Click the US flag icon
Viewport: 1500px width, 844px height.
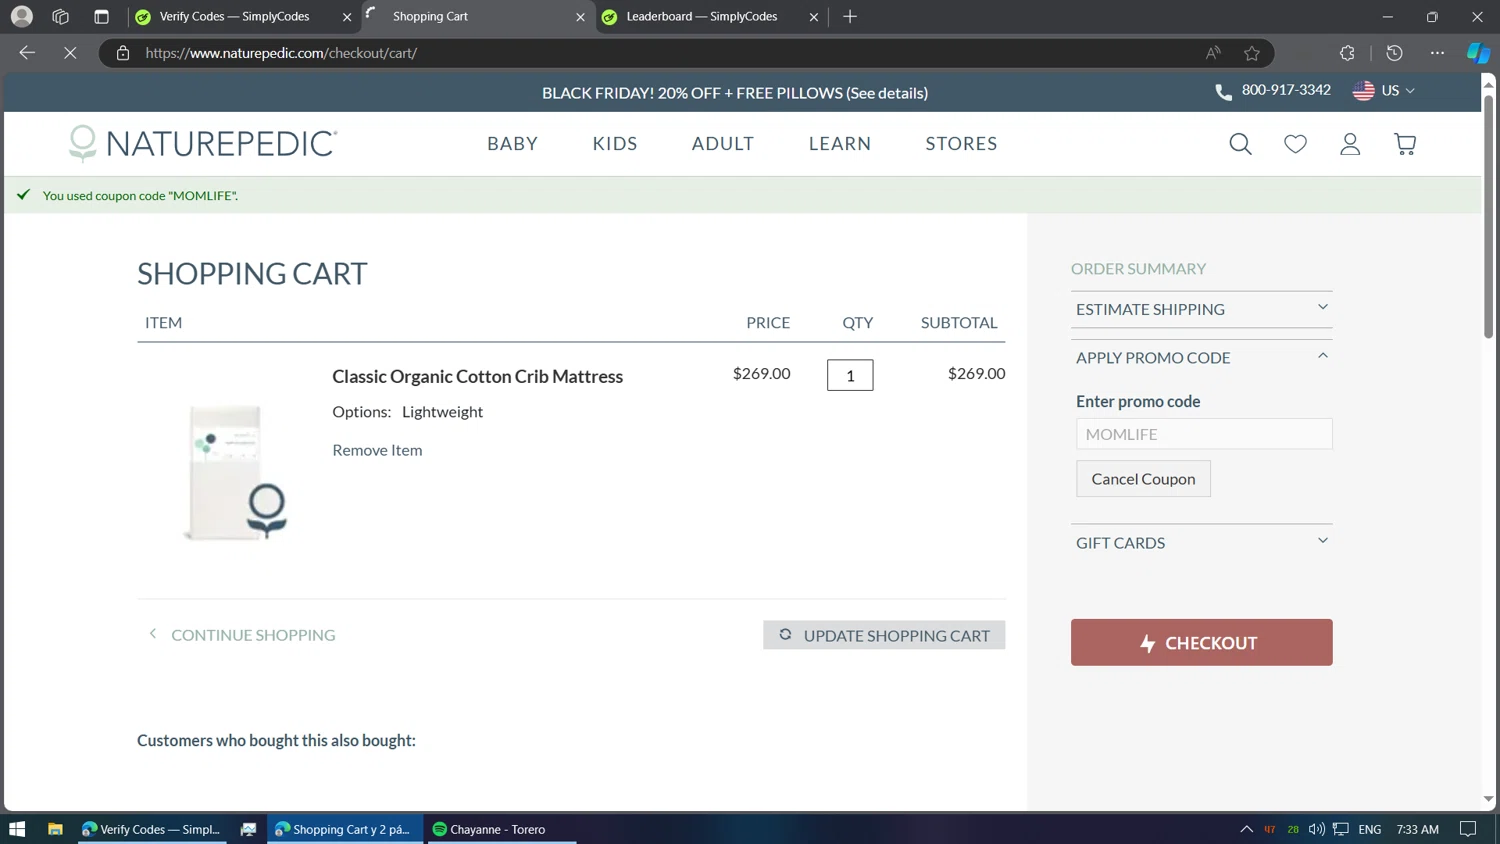coord(1363,90)
